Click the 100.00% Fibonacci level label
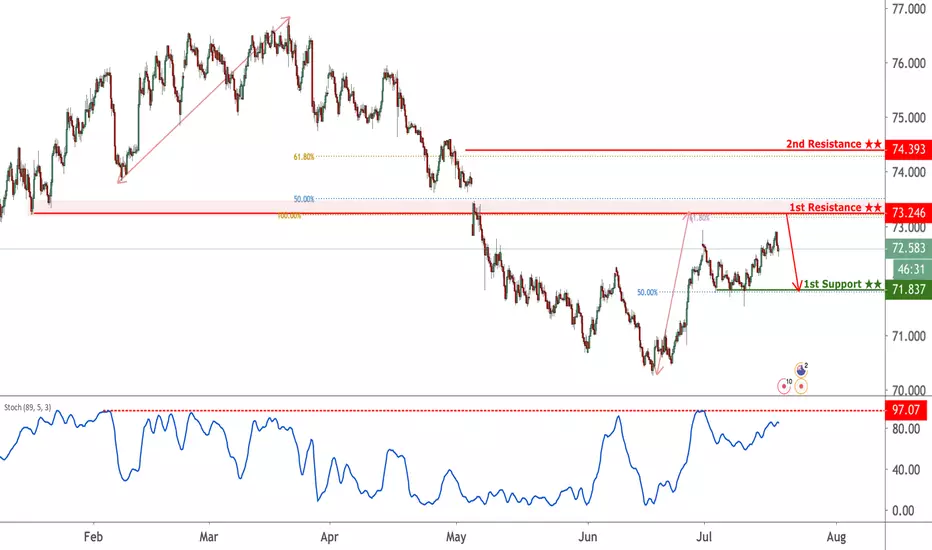Image resolution: width=932 pixels, height=550 pixels. (289, 216)
